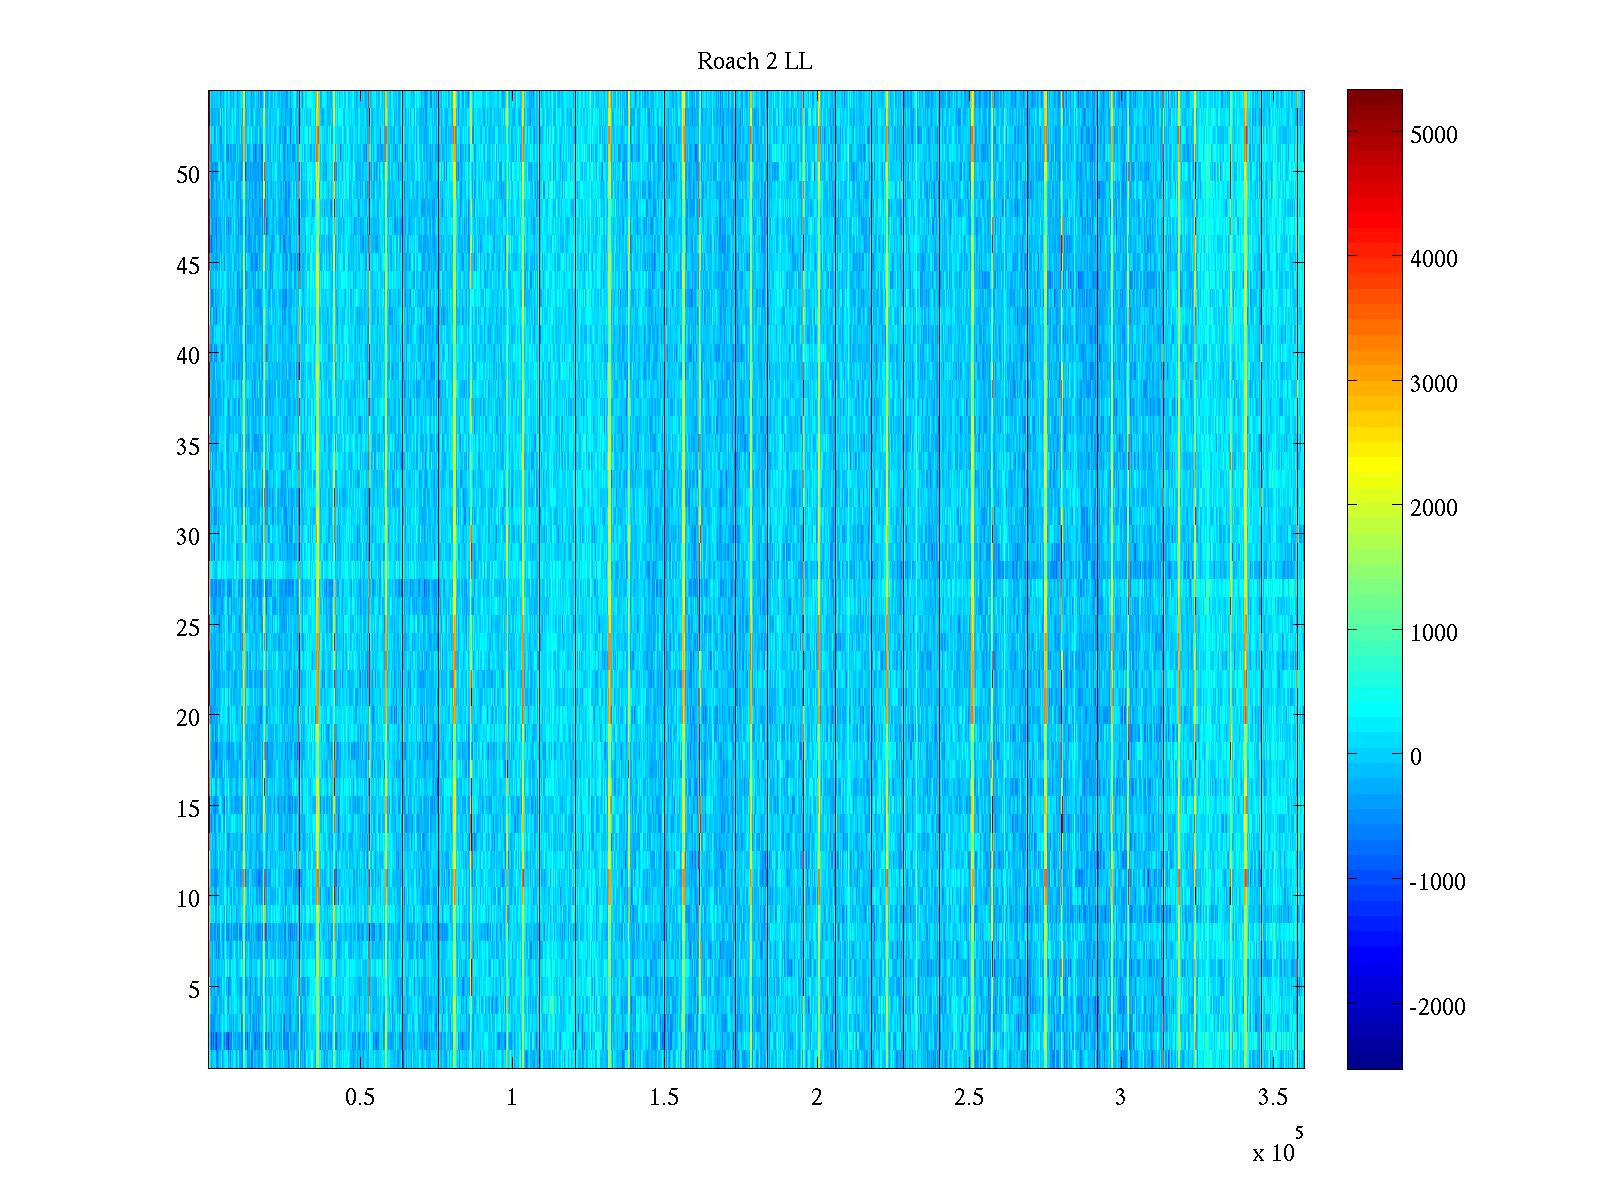The image size is (1600, 1200).
Task: Select the x-axis tick label 1
Action: [x=512, y=1098]
